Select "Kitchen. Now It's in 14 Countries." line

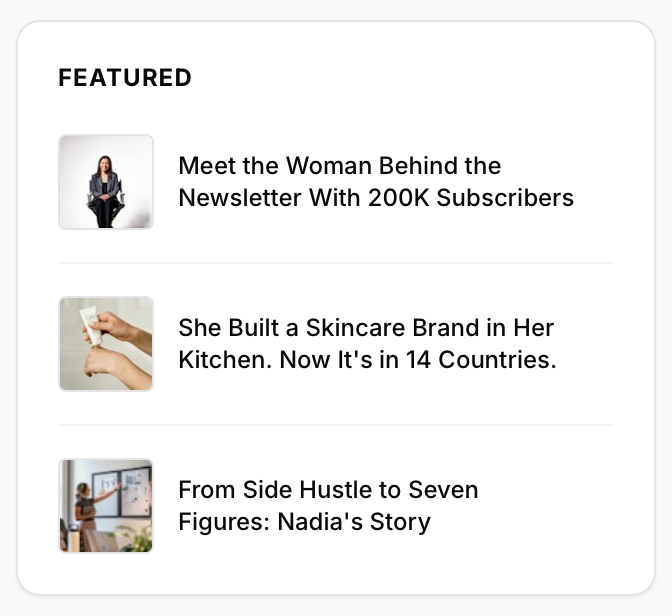367,360
